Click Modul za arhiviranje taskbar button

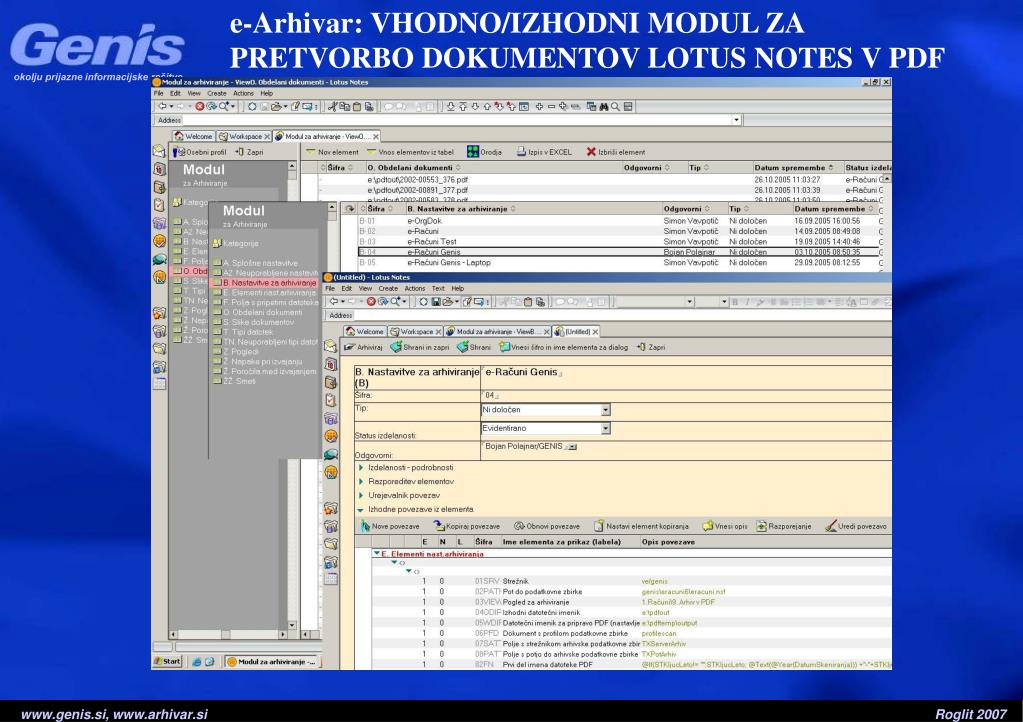[x=272, y=661]
